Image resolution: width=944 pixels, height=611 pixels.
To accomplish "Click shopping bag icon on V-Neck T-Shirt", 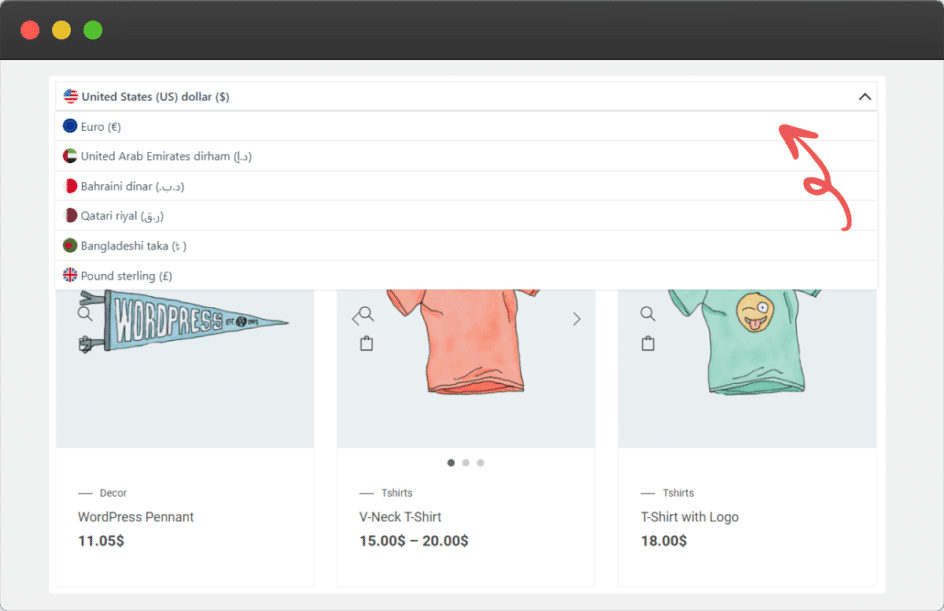I will pos(367,344).
